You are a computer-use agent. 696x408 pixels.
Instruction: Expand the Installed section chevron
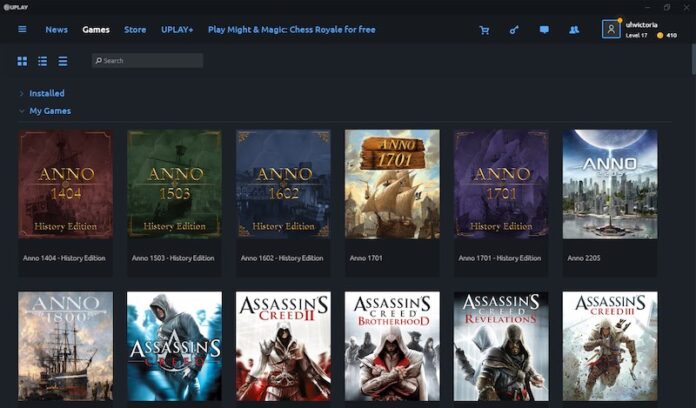point(21,93)
